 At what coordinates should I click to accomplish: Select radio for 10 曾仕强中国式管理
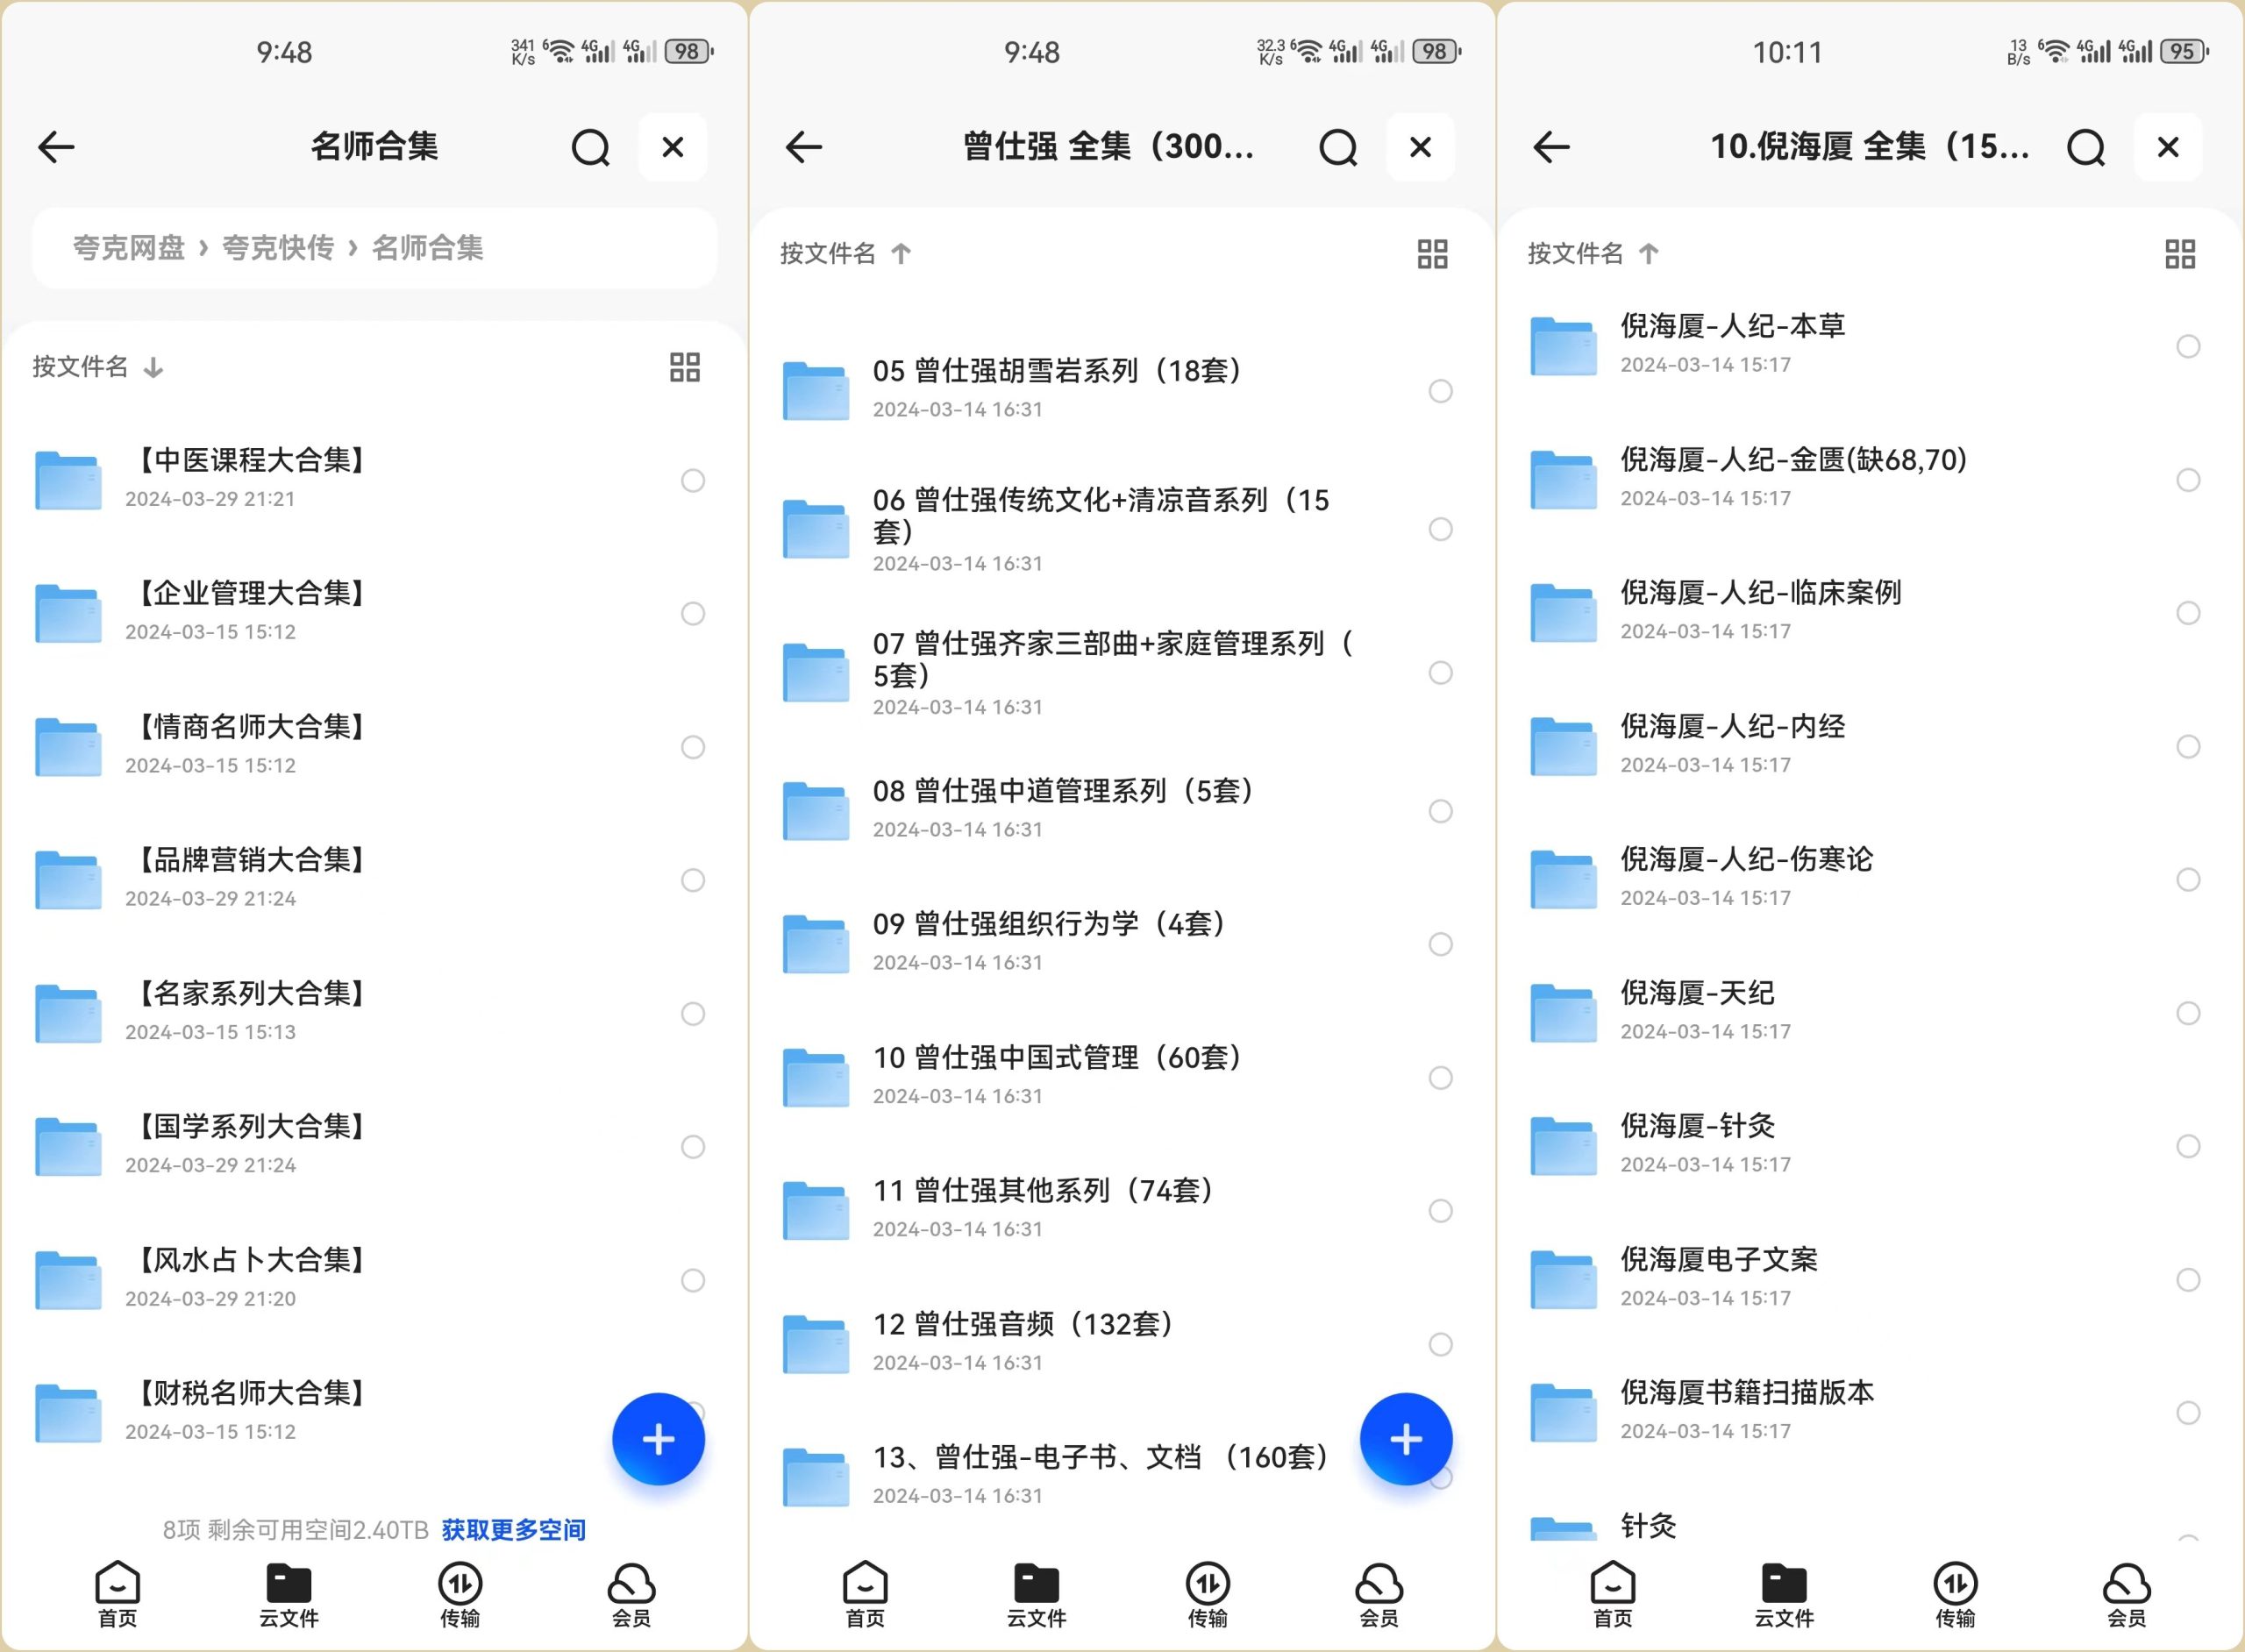click(x=1440, y=1077)
